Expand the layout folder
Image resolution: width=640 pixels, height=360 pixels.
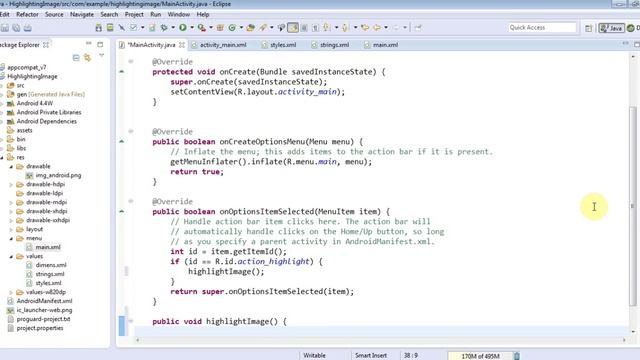pos(11,229)
